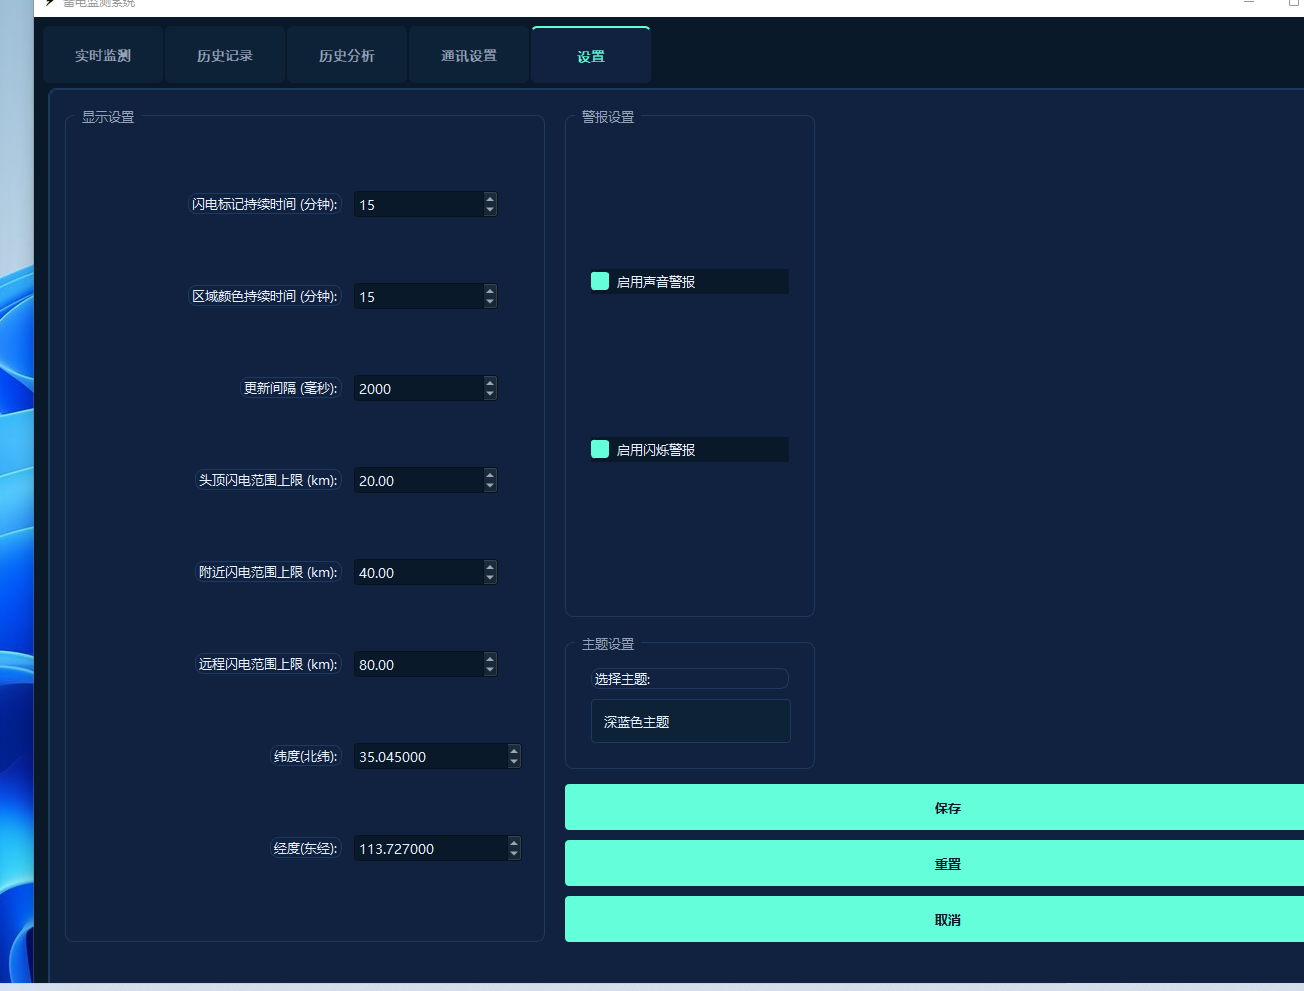Toggle the 启用声音警报 checkbox
This screenshot has height=991, width=1304.
(x=600, y=281)
